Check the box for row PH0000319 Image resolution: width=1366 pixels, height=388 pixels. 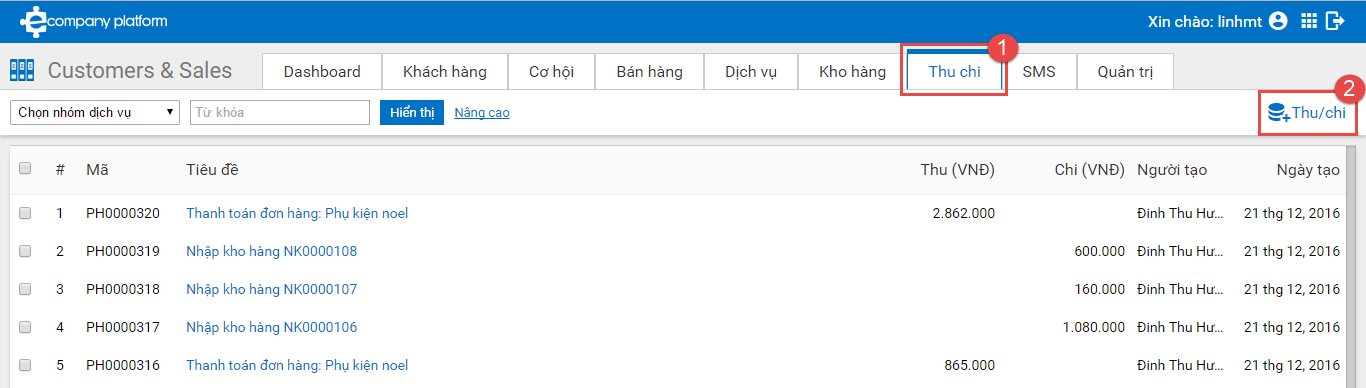[25, 251]
